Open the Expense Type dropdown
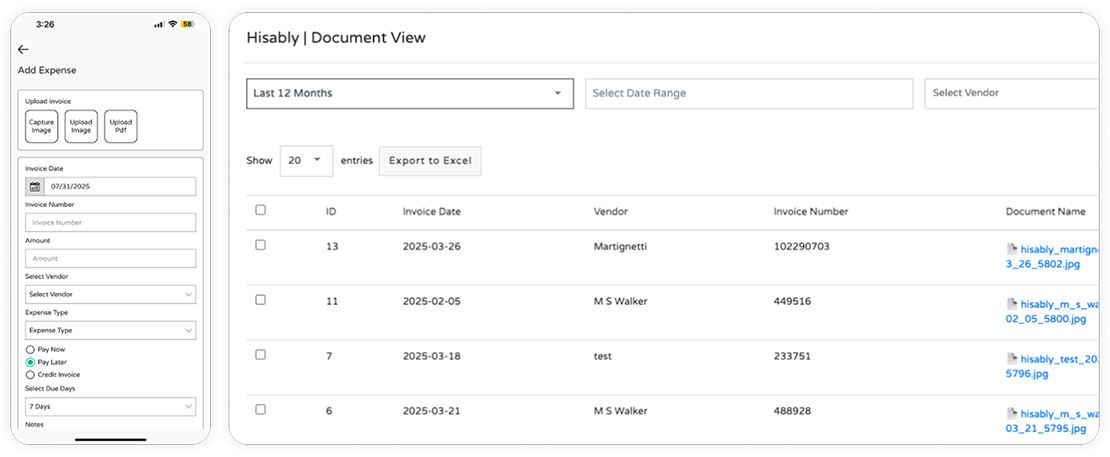 [x=110, y=330]
